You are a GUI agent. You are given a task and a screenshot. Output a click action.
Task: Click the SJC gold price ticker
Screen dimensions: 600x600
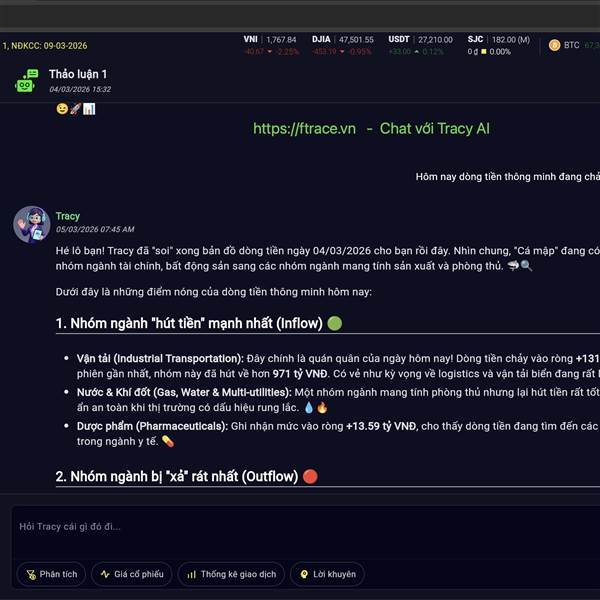click(499, 45)
